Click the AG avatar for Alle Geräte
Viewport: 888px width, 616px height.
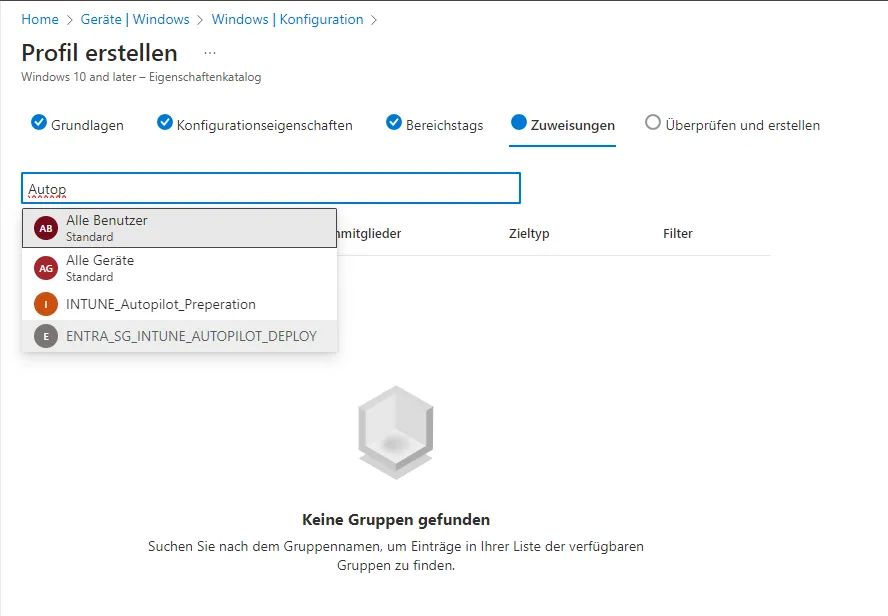[46, 268]
